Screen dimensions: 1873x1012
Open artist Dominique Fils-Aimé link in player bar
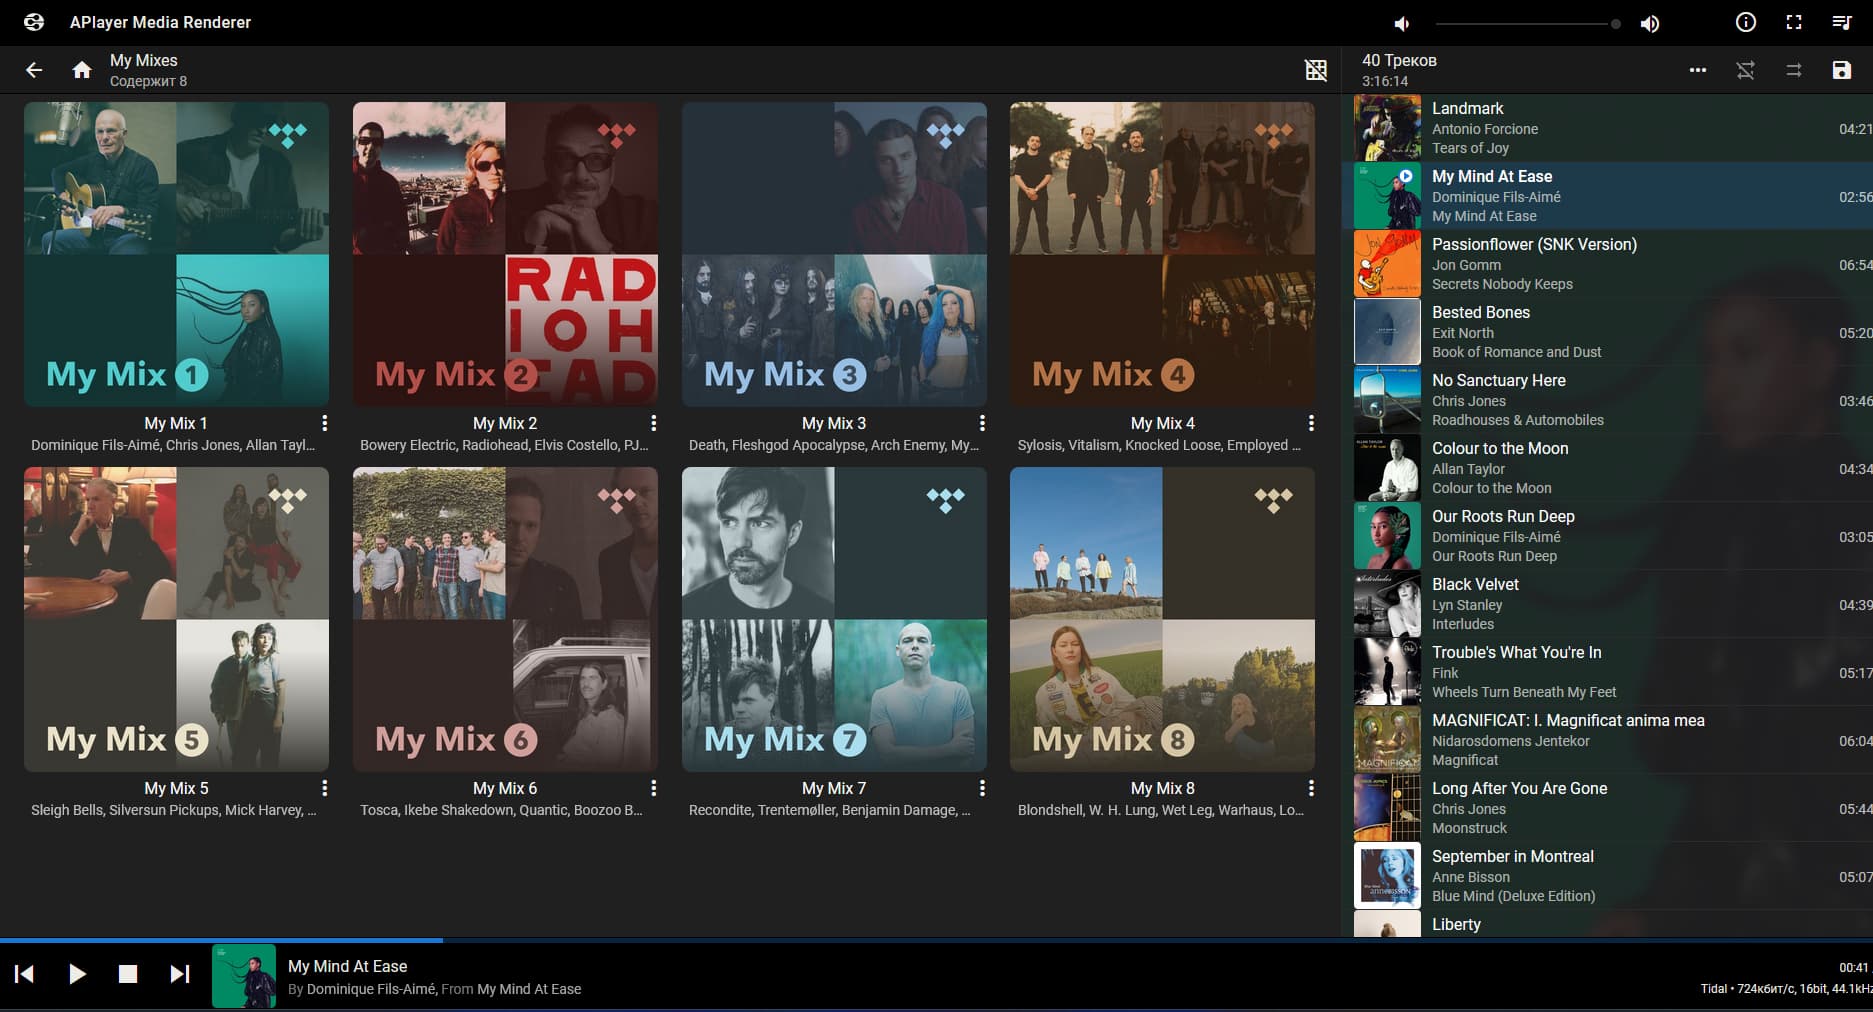(x=371, y=989)
